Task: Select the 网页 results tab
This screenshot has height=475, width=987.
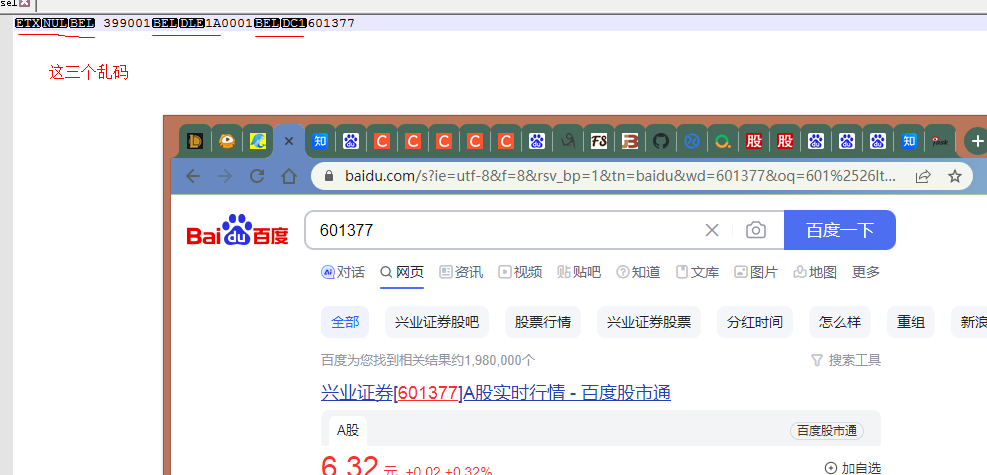Action: coord(402,272)
